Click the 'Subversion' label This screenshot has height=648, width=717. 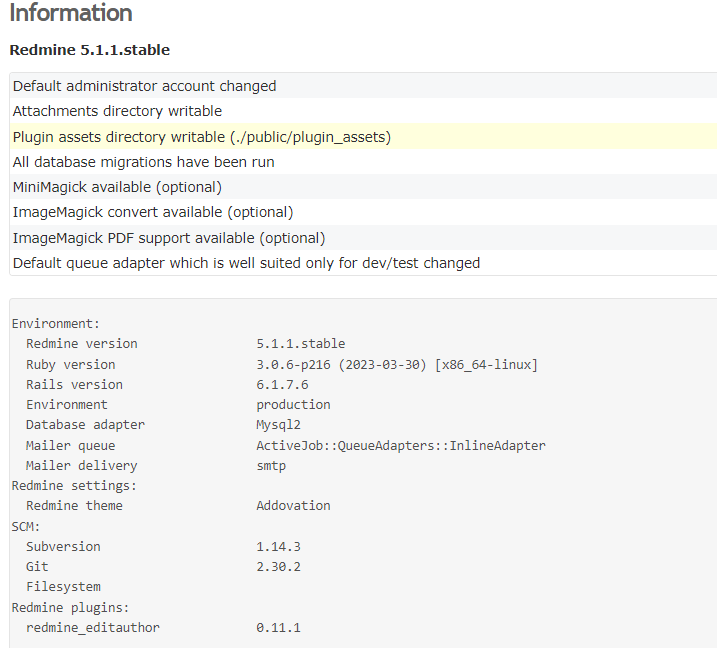[63, 546]
